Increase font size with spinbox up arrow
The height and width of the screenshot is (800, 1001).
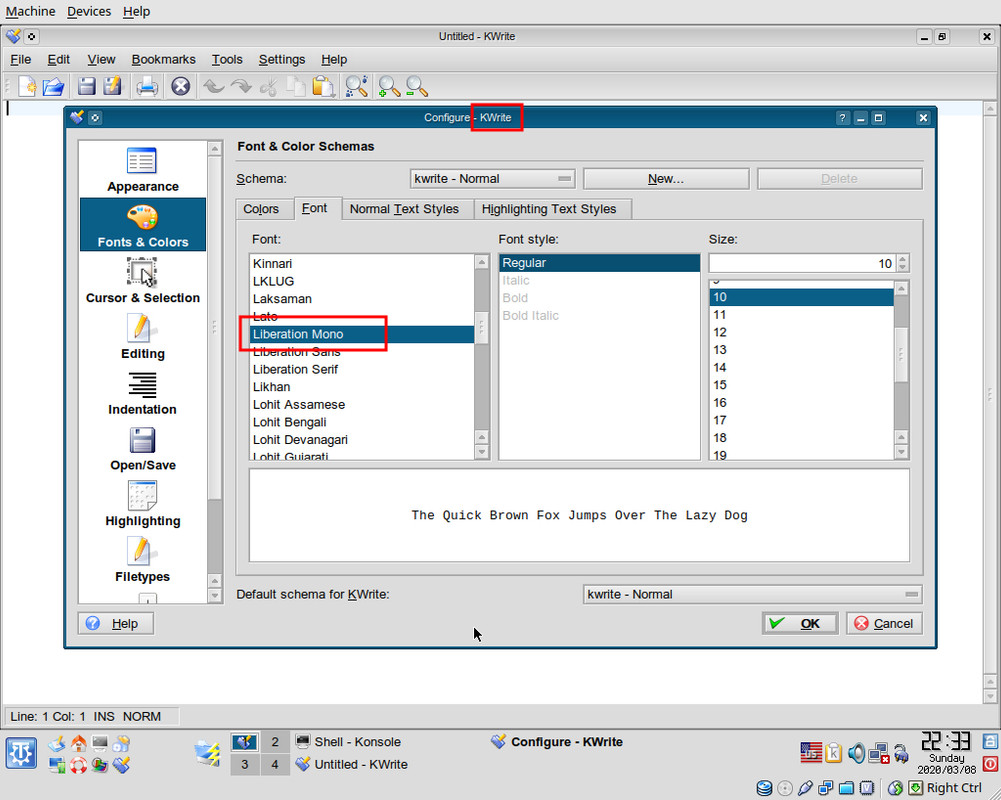(x=903, y=259)
